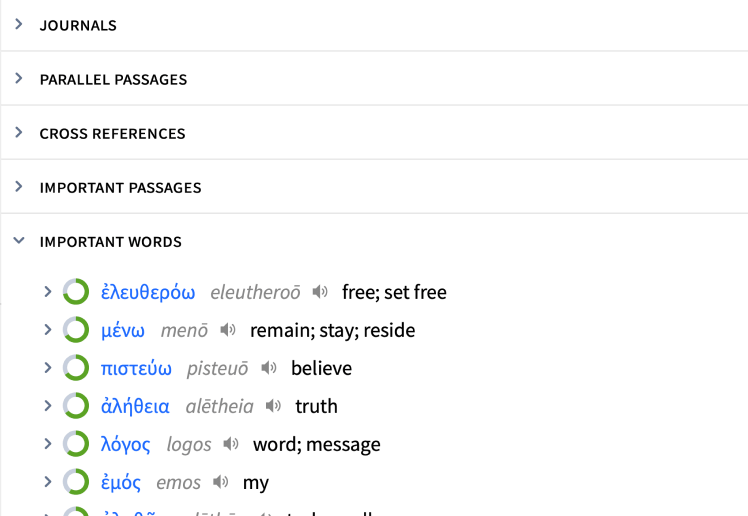The height and width of the screenshot is (516, 748).
Task: Open the ἀλήθεια word link
Action: pos(135,406)
